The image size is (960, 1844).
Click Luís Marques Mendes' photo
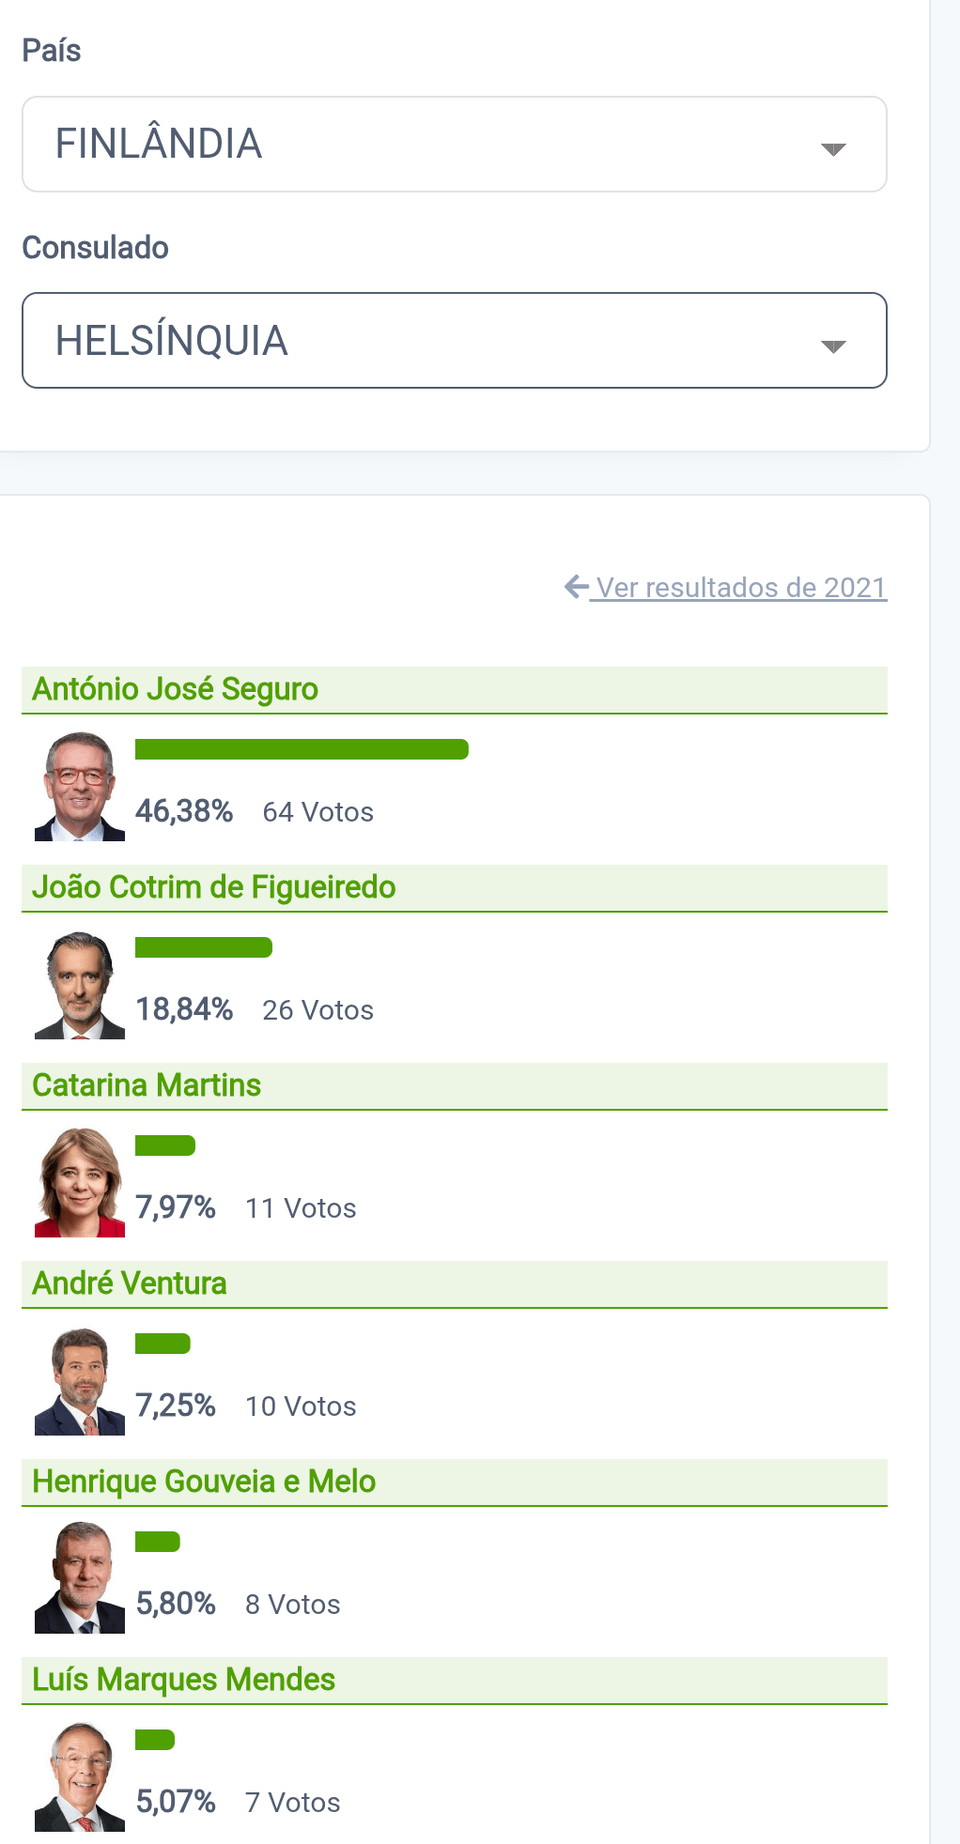(x=80, y=1777)
